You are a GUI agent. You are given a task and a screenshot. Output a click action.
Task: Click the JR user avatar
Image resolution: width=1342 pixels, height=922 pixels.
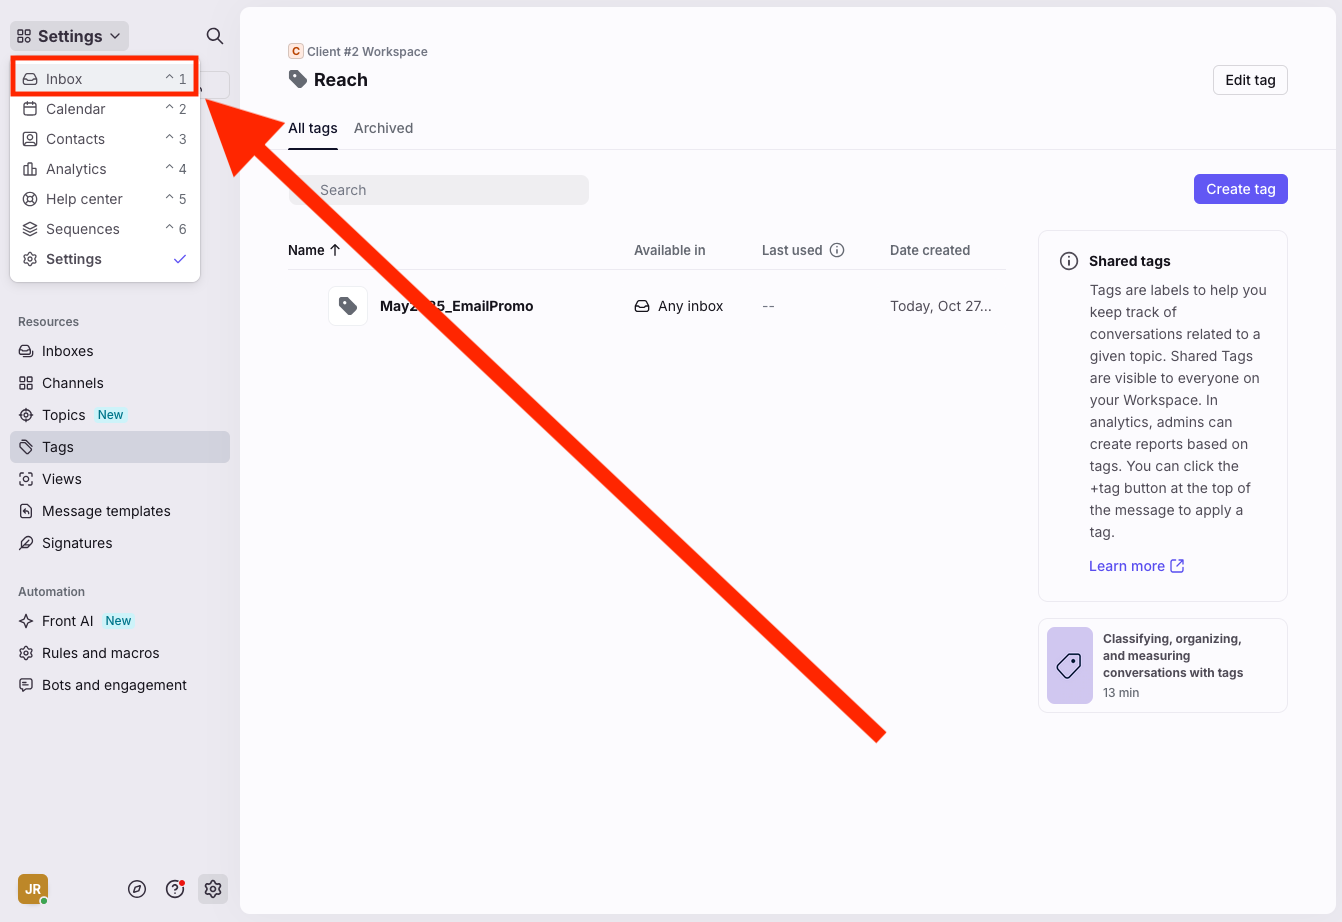(x=33, y=889)
